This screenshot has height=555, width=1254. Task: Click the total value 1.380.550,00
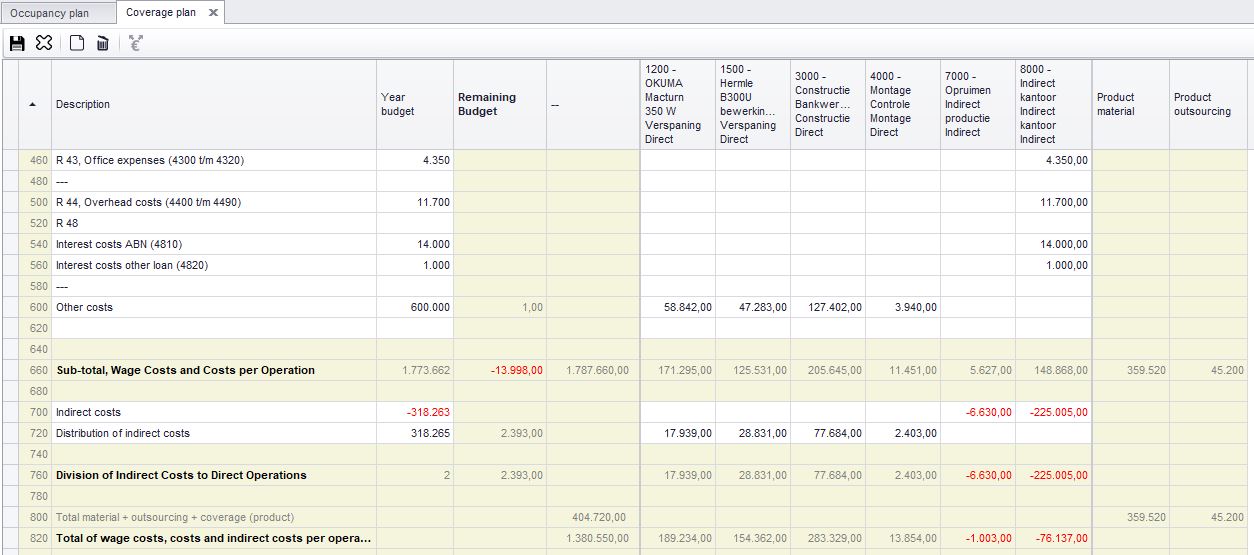pyautogui.click(x=593, y=538)
